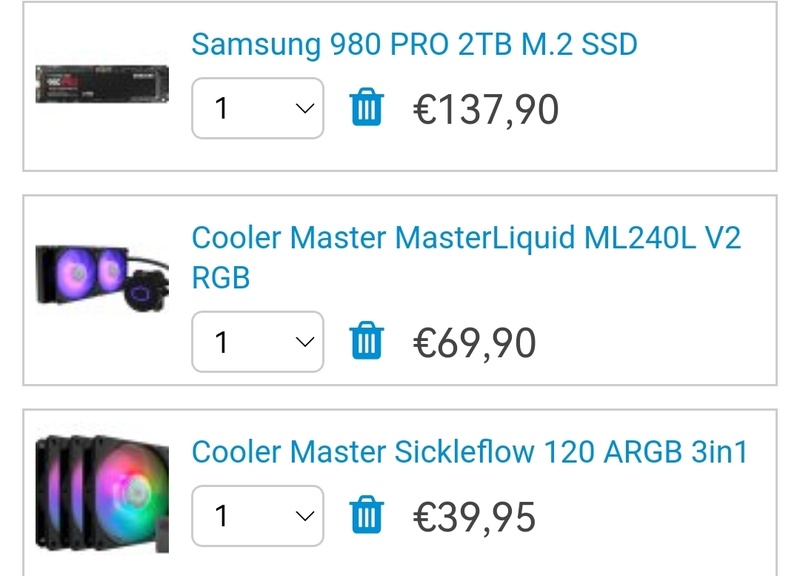Open Samsung 980 PRO 2TB M.2 SSD link
This screenshot has height=576, width=800.
click(x=414, y=44)
